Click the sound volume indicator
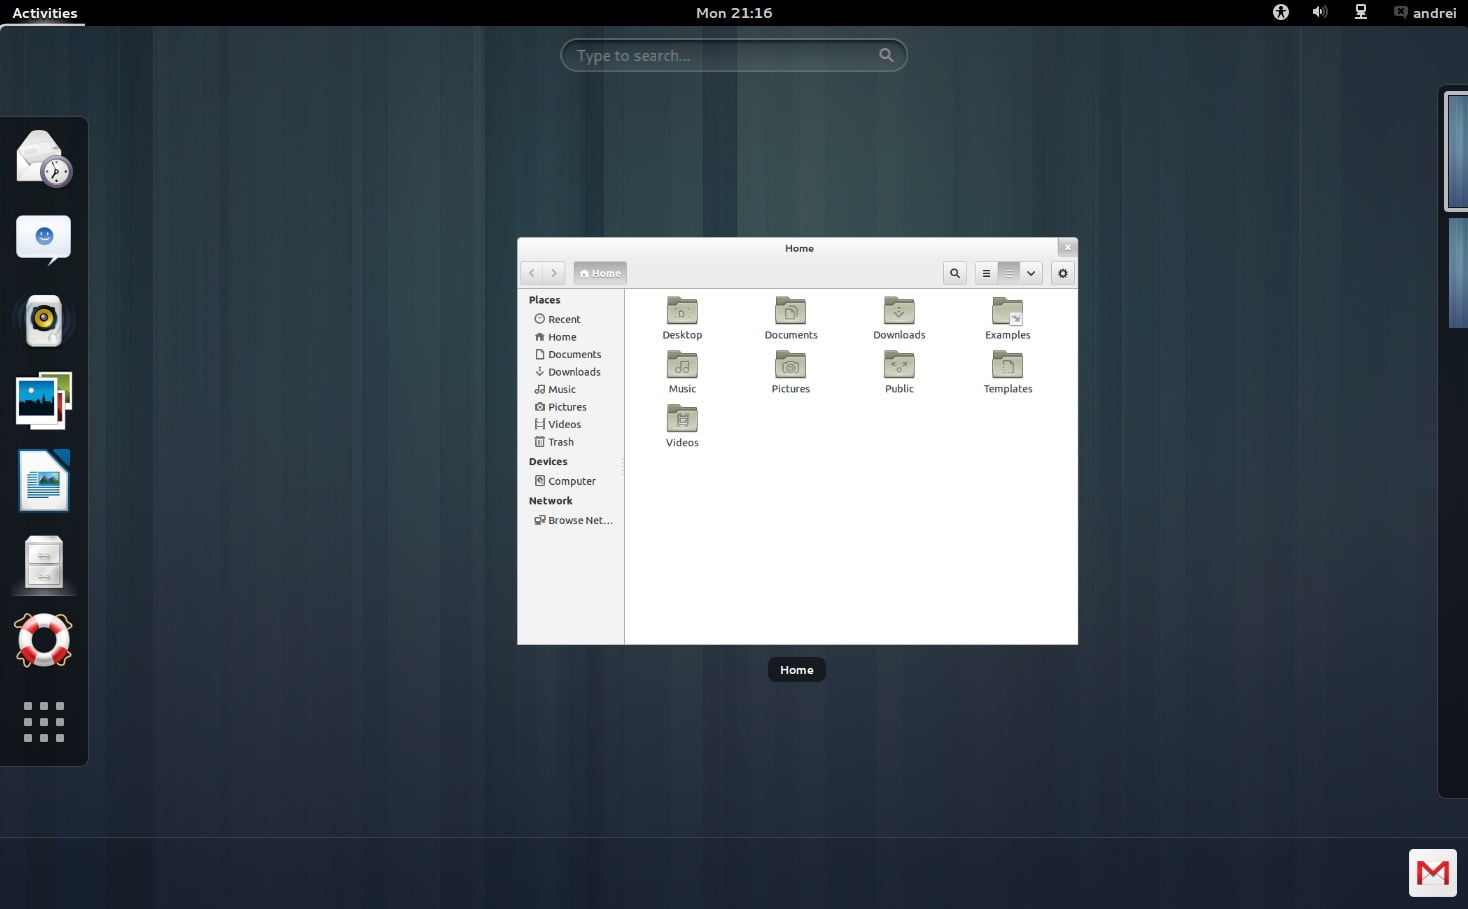Screen dimensions: 1468x909 (1319, 13)
